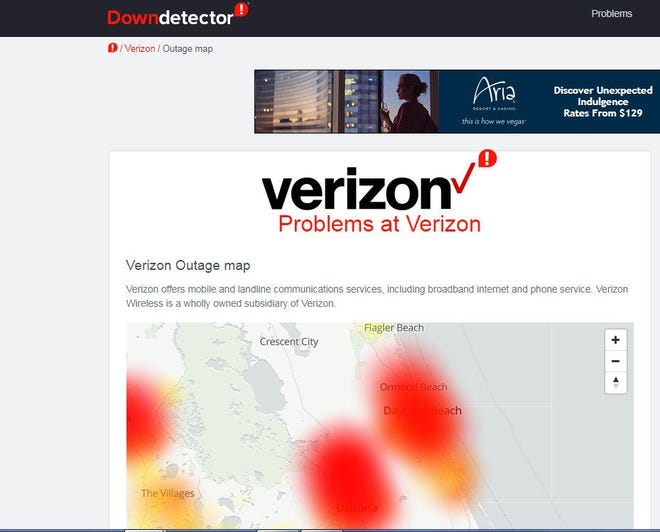The height and width of the screenshot is (532, 660).
Task: Click the red exclamation badge beside Verizon logo
Action: [487, 158]
